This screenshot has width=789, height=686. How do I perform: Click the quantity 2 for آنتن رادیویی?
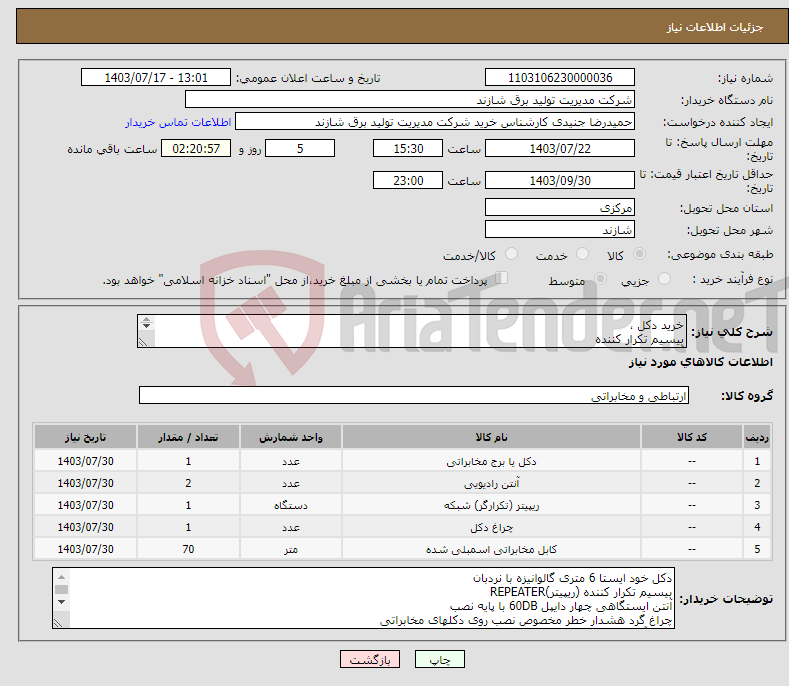coord(188,483)
